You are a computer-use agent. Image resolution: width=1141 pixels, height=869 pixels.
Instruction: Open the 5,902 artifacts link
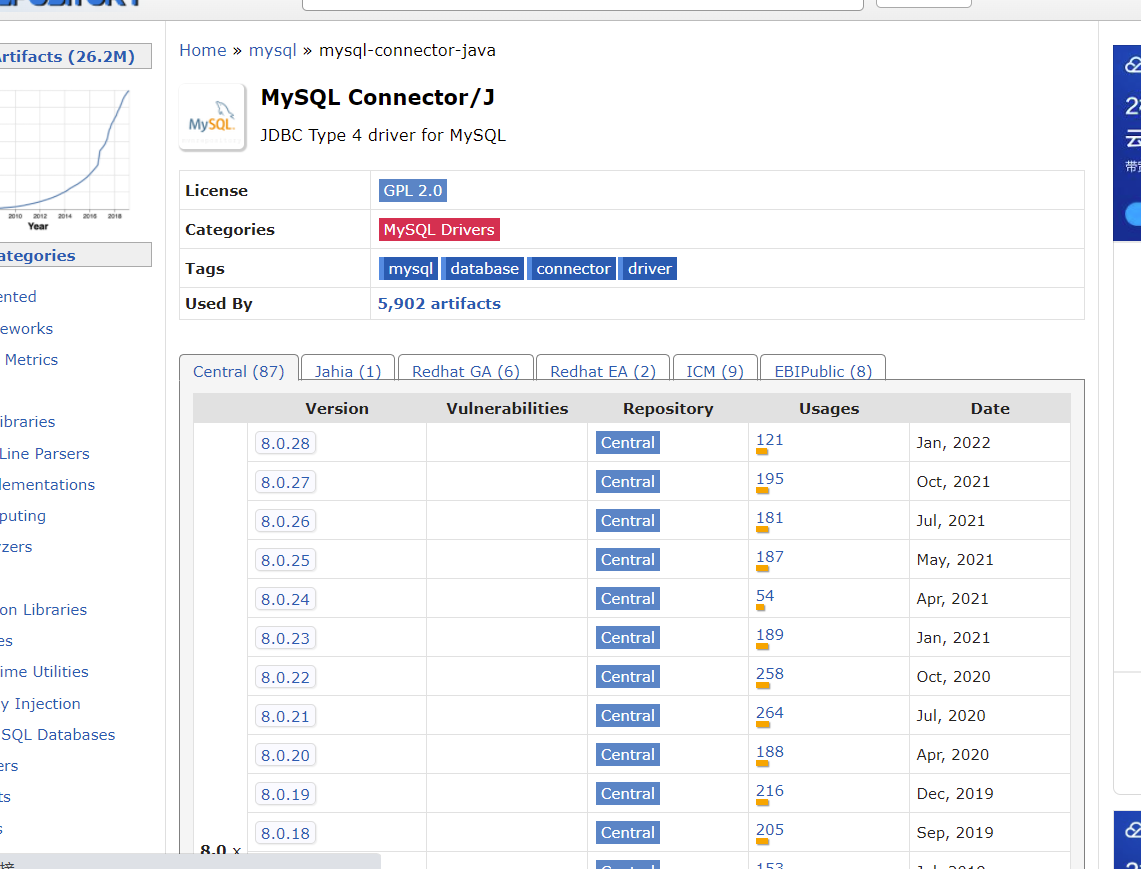(439, 303)
